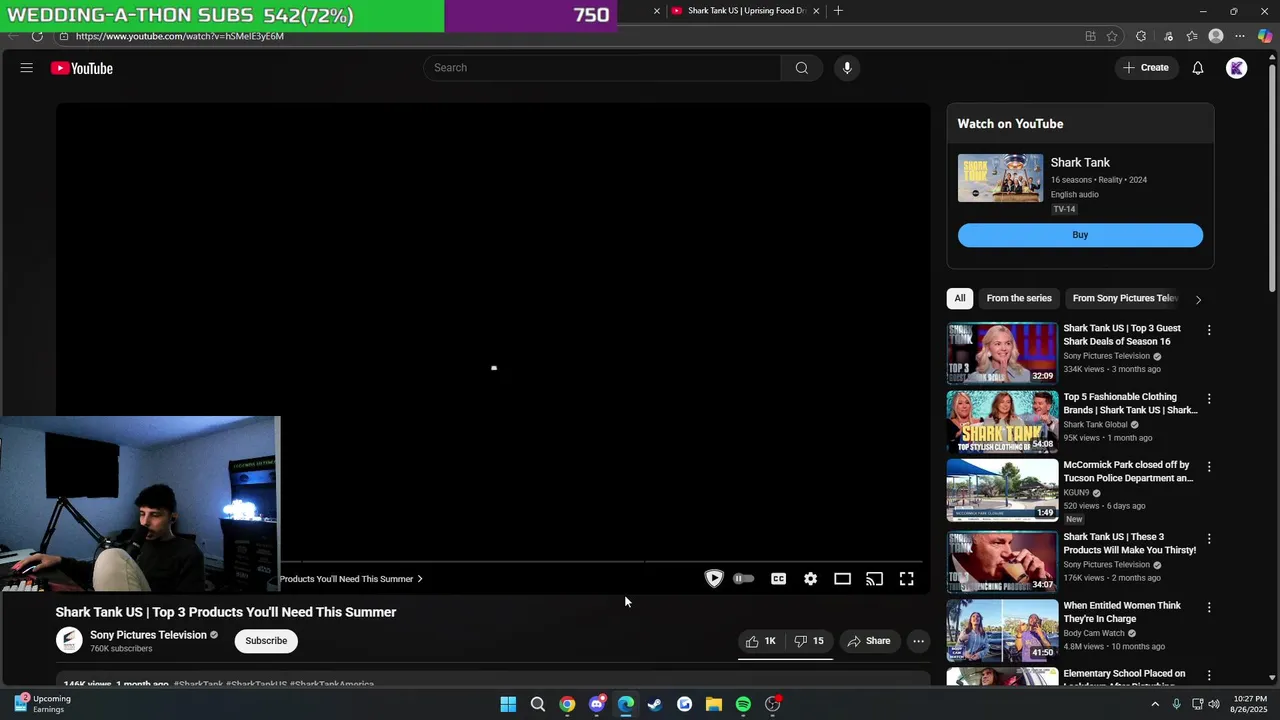Toggle closed captions in player
The height and width of the screenshot is (720, 1280).
tap(778, 579)
